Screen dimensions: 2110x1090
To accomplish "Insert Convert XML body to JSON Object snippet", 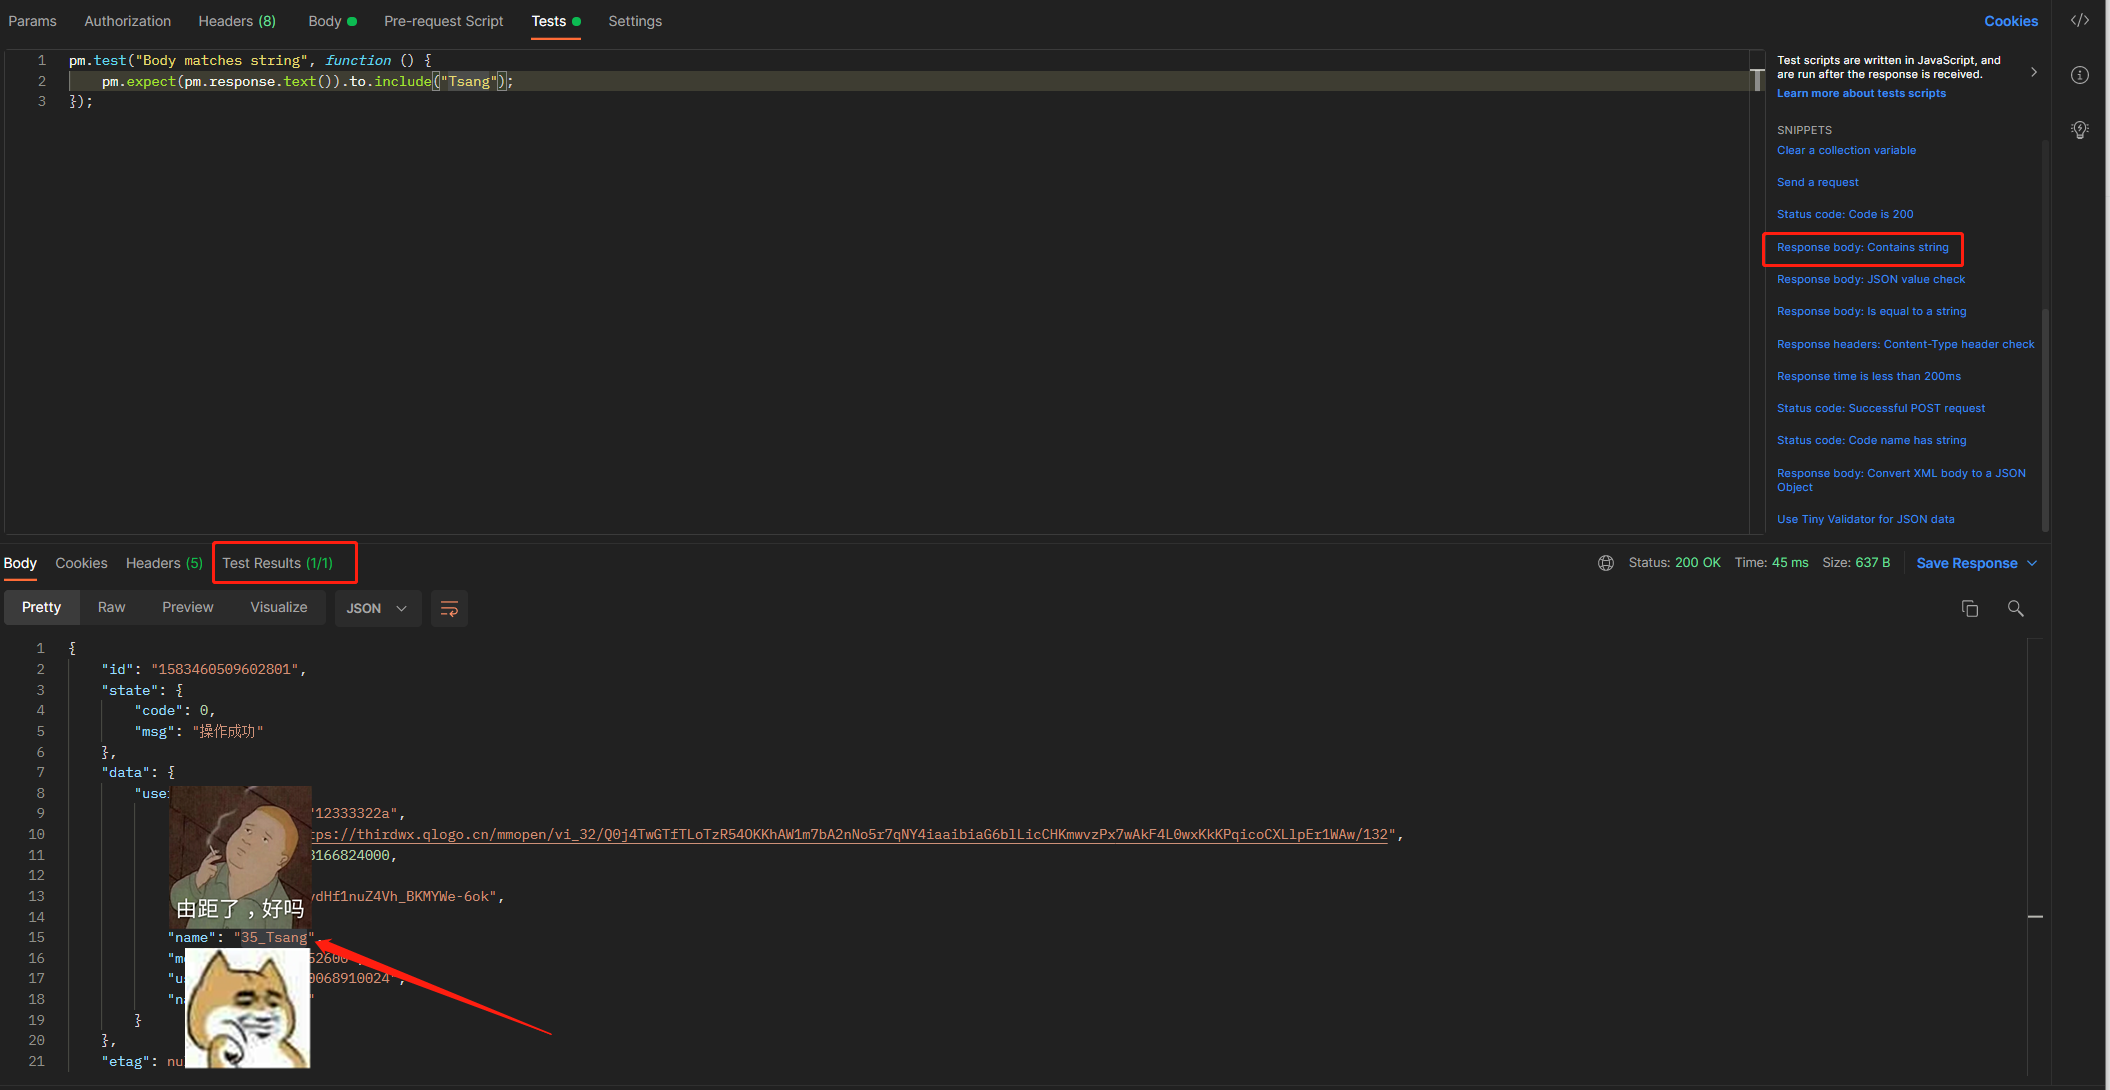I will (1901, 480).
